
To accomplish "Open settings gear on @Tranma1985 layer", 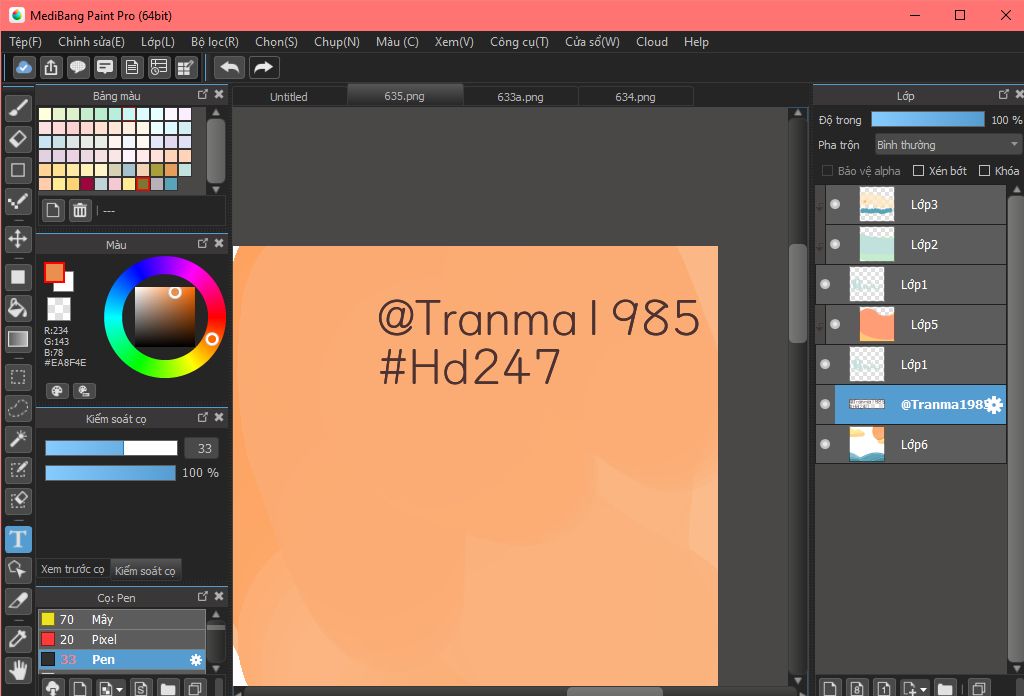I will 993,405.
